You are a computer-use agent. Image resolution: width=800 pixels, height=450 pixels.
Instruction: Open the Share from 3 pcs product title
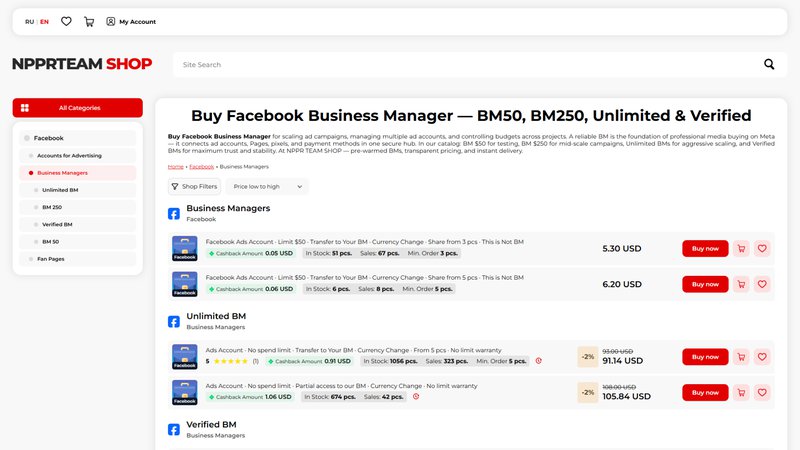click(x=364, y=242)
